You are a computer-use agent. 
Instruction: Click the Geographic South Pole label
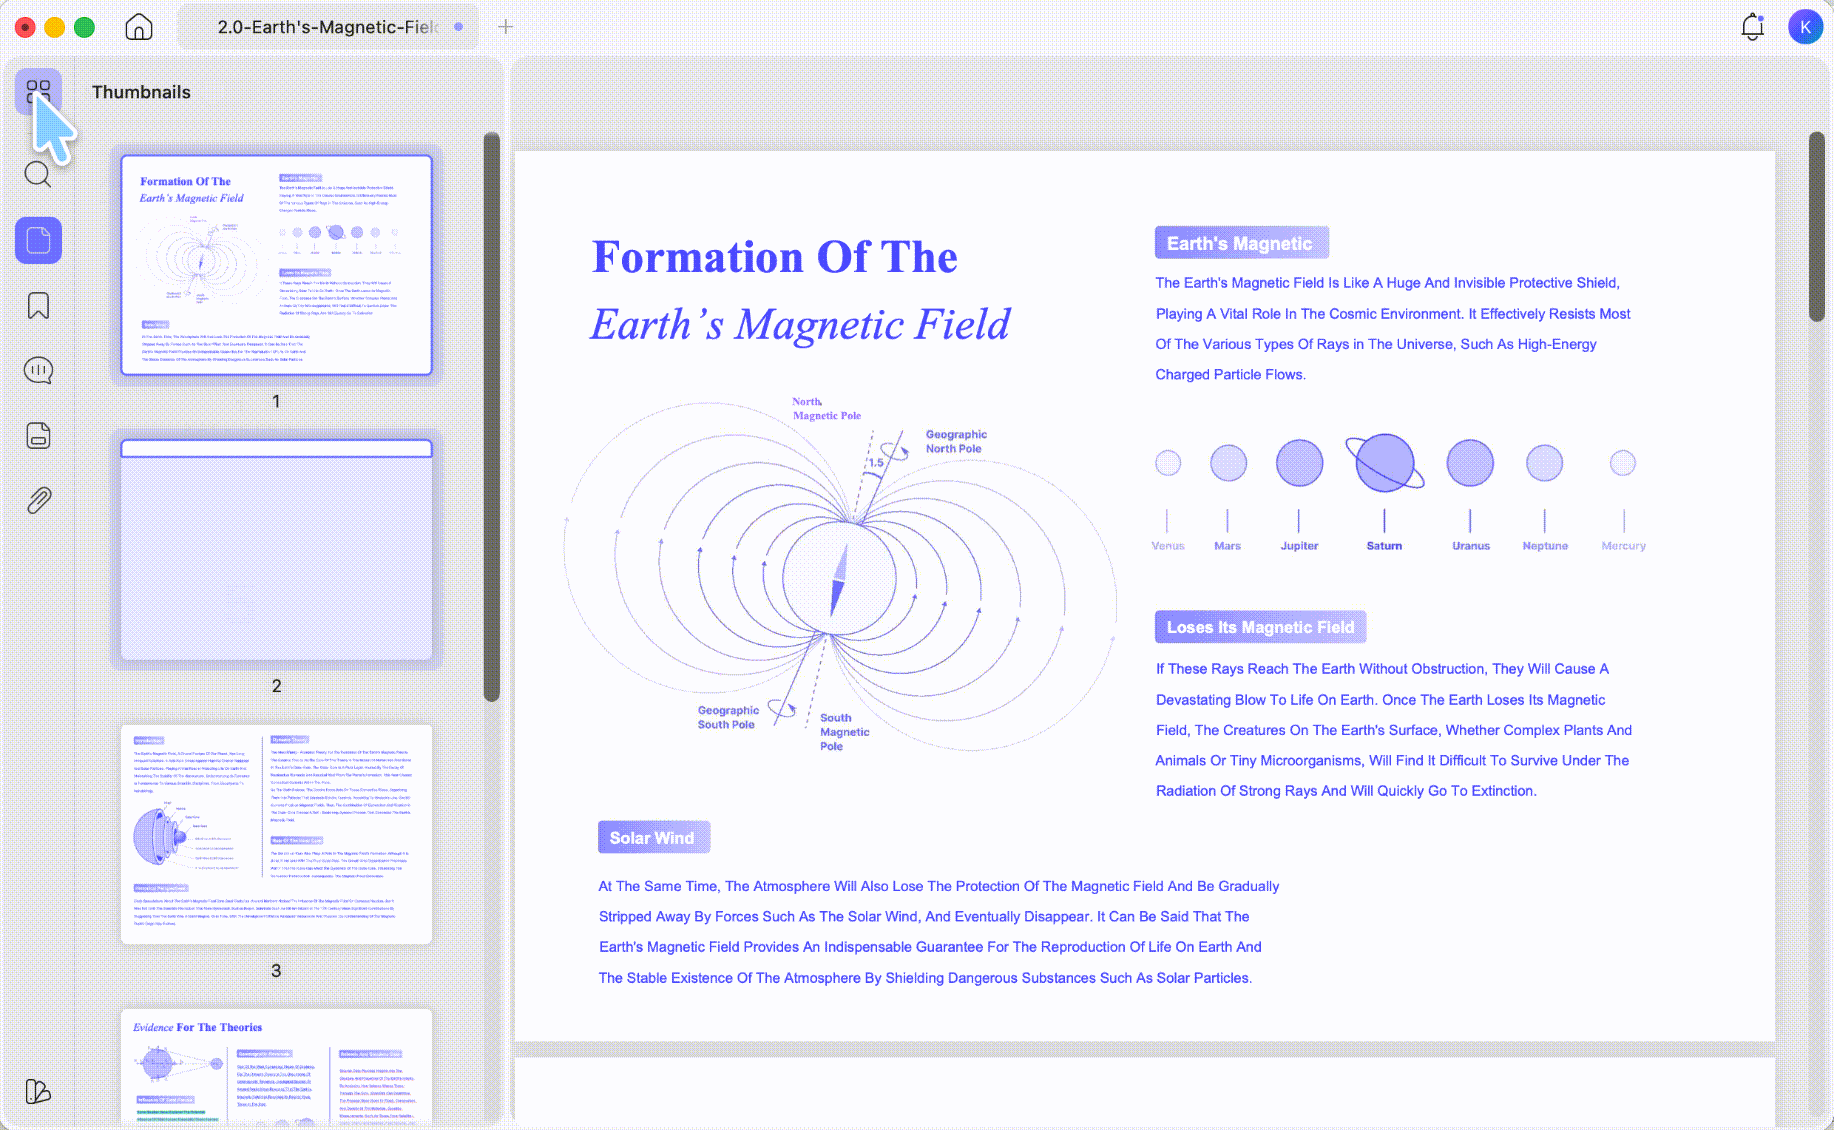click(x=728, y=717)
